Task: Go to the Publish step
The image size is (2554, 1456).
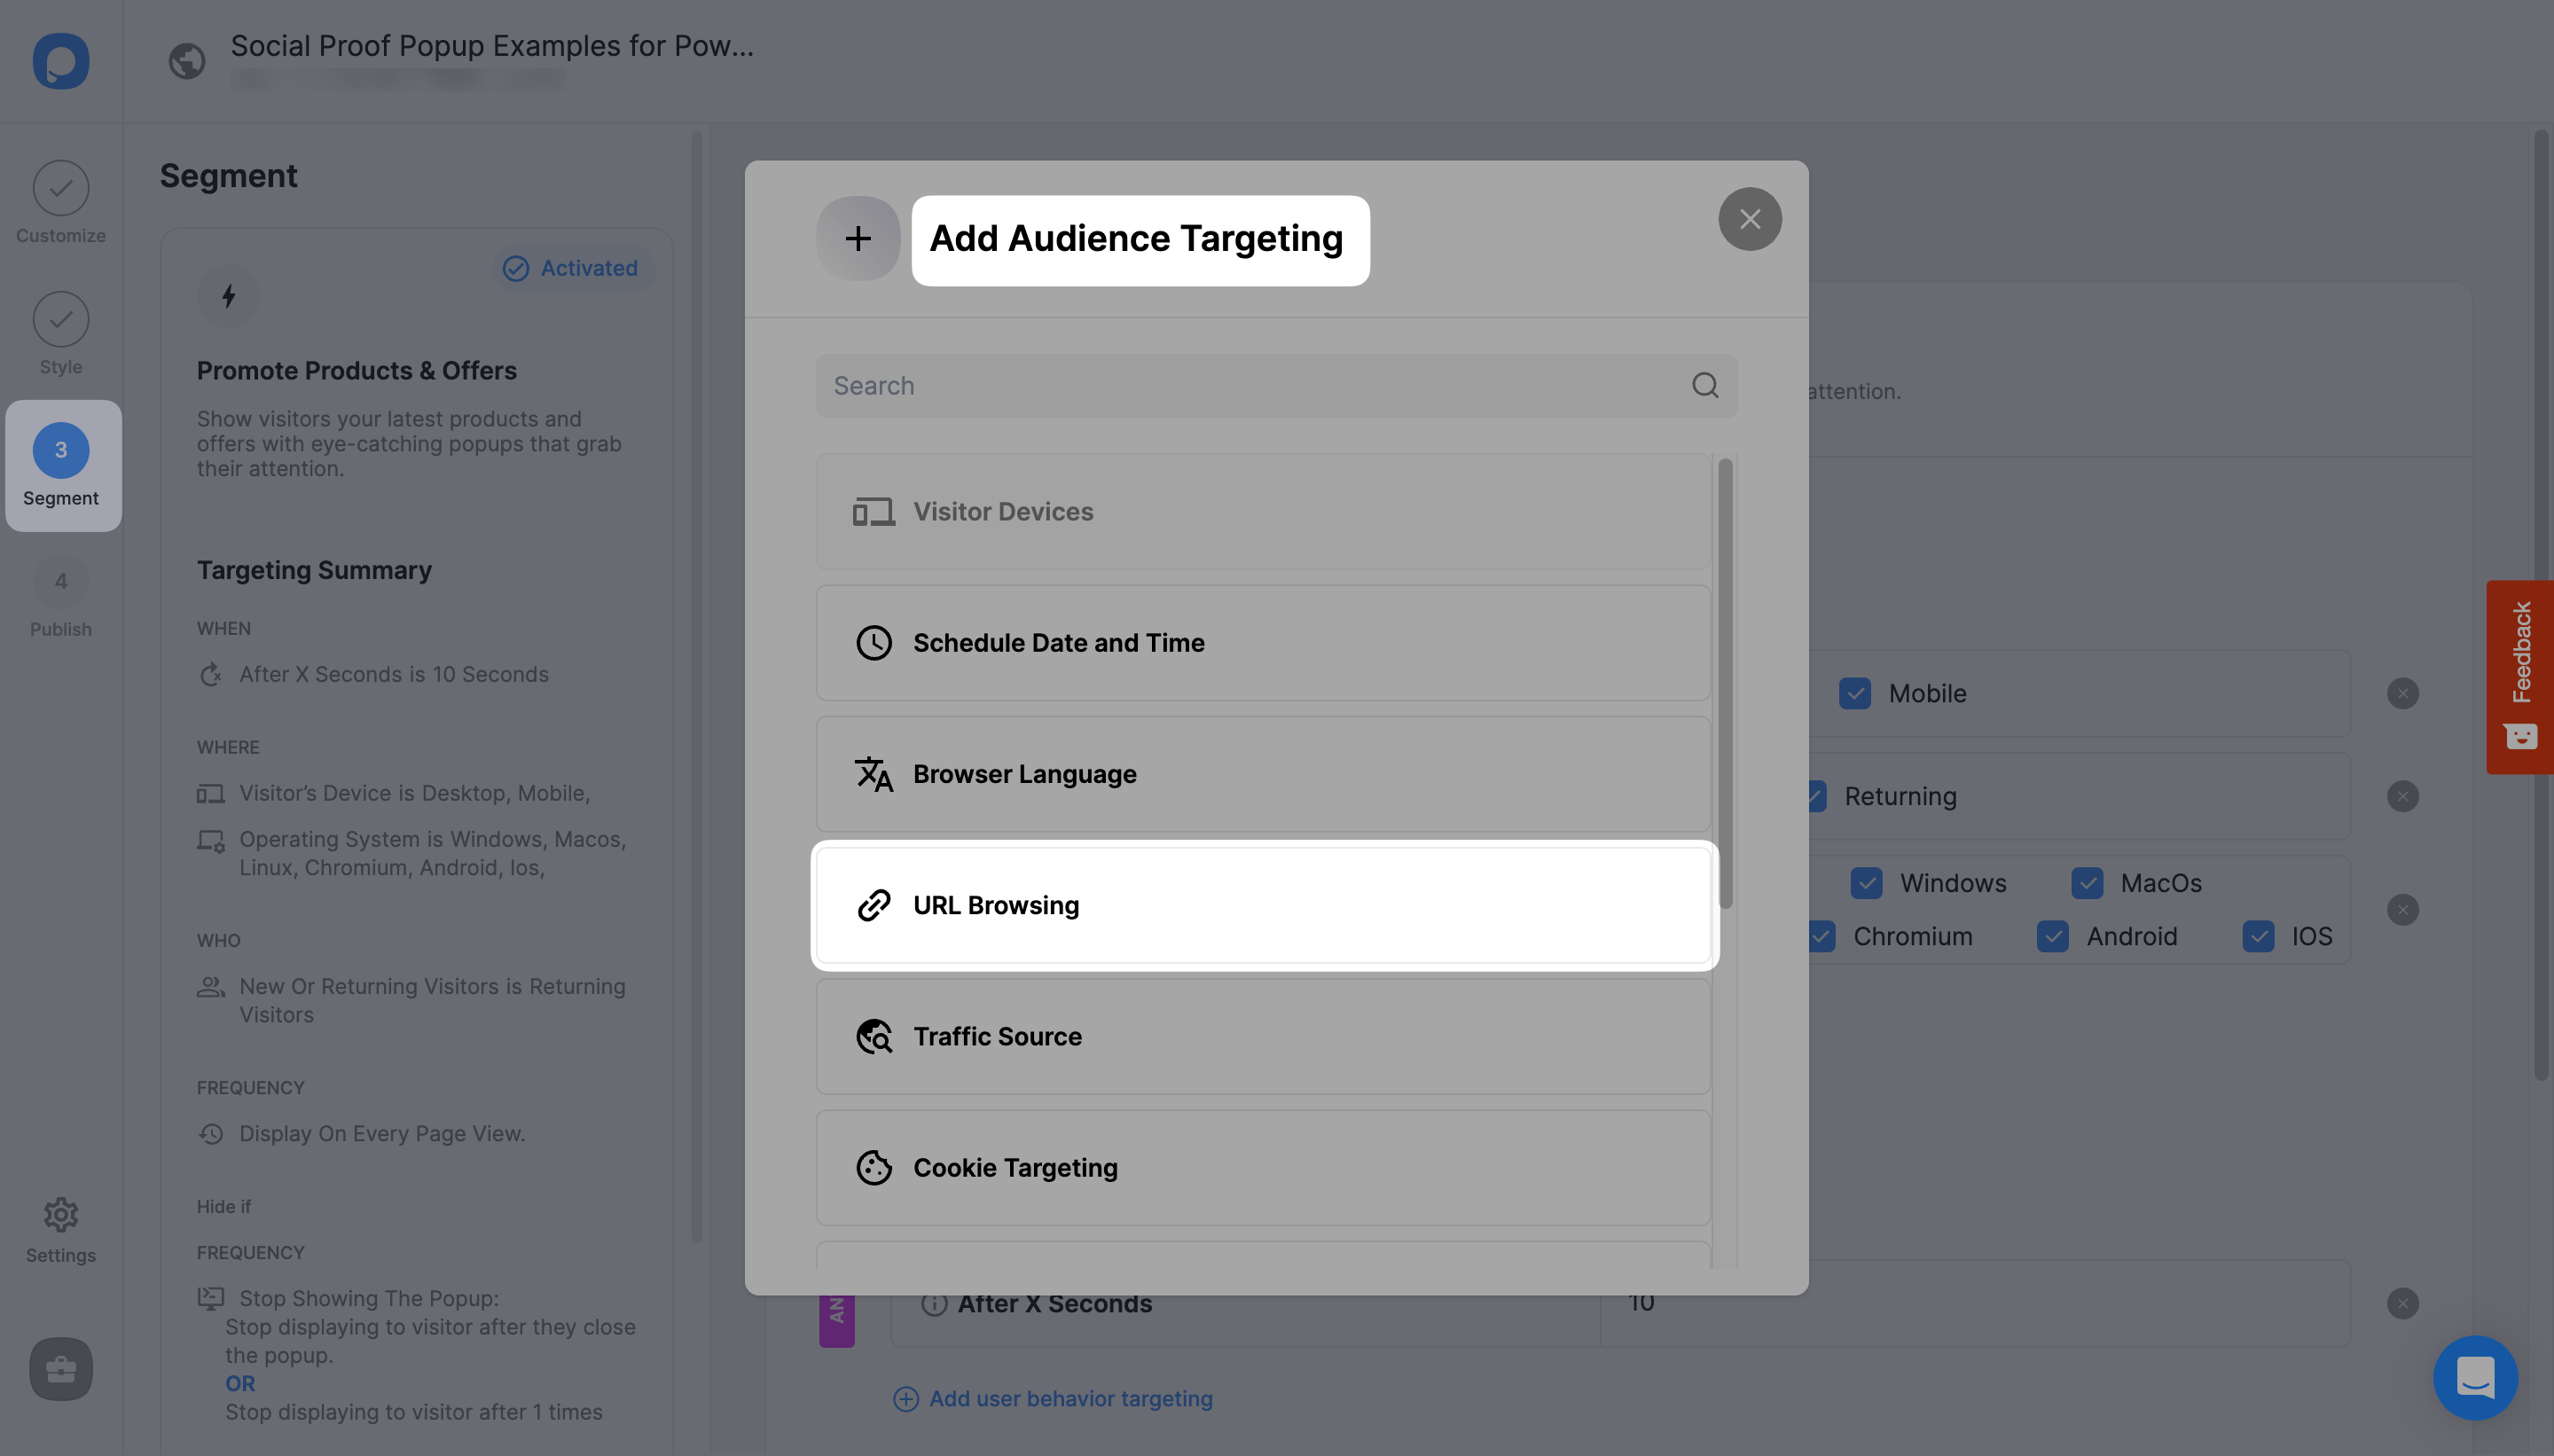Action: [x=61, y=597]
